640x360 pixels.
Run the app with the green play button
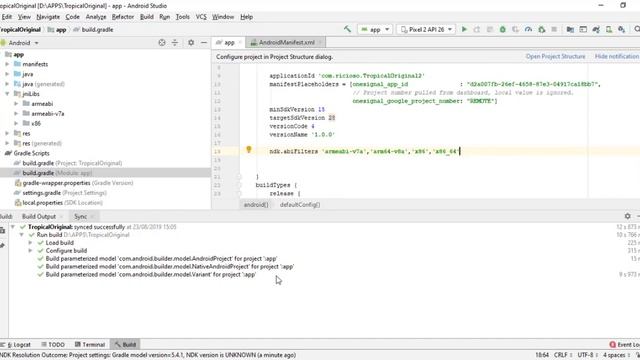(x=464, y=29)
